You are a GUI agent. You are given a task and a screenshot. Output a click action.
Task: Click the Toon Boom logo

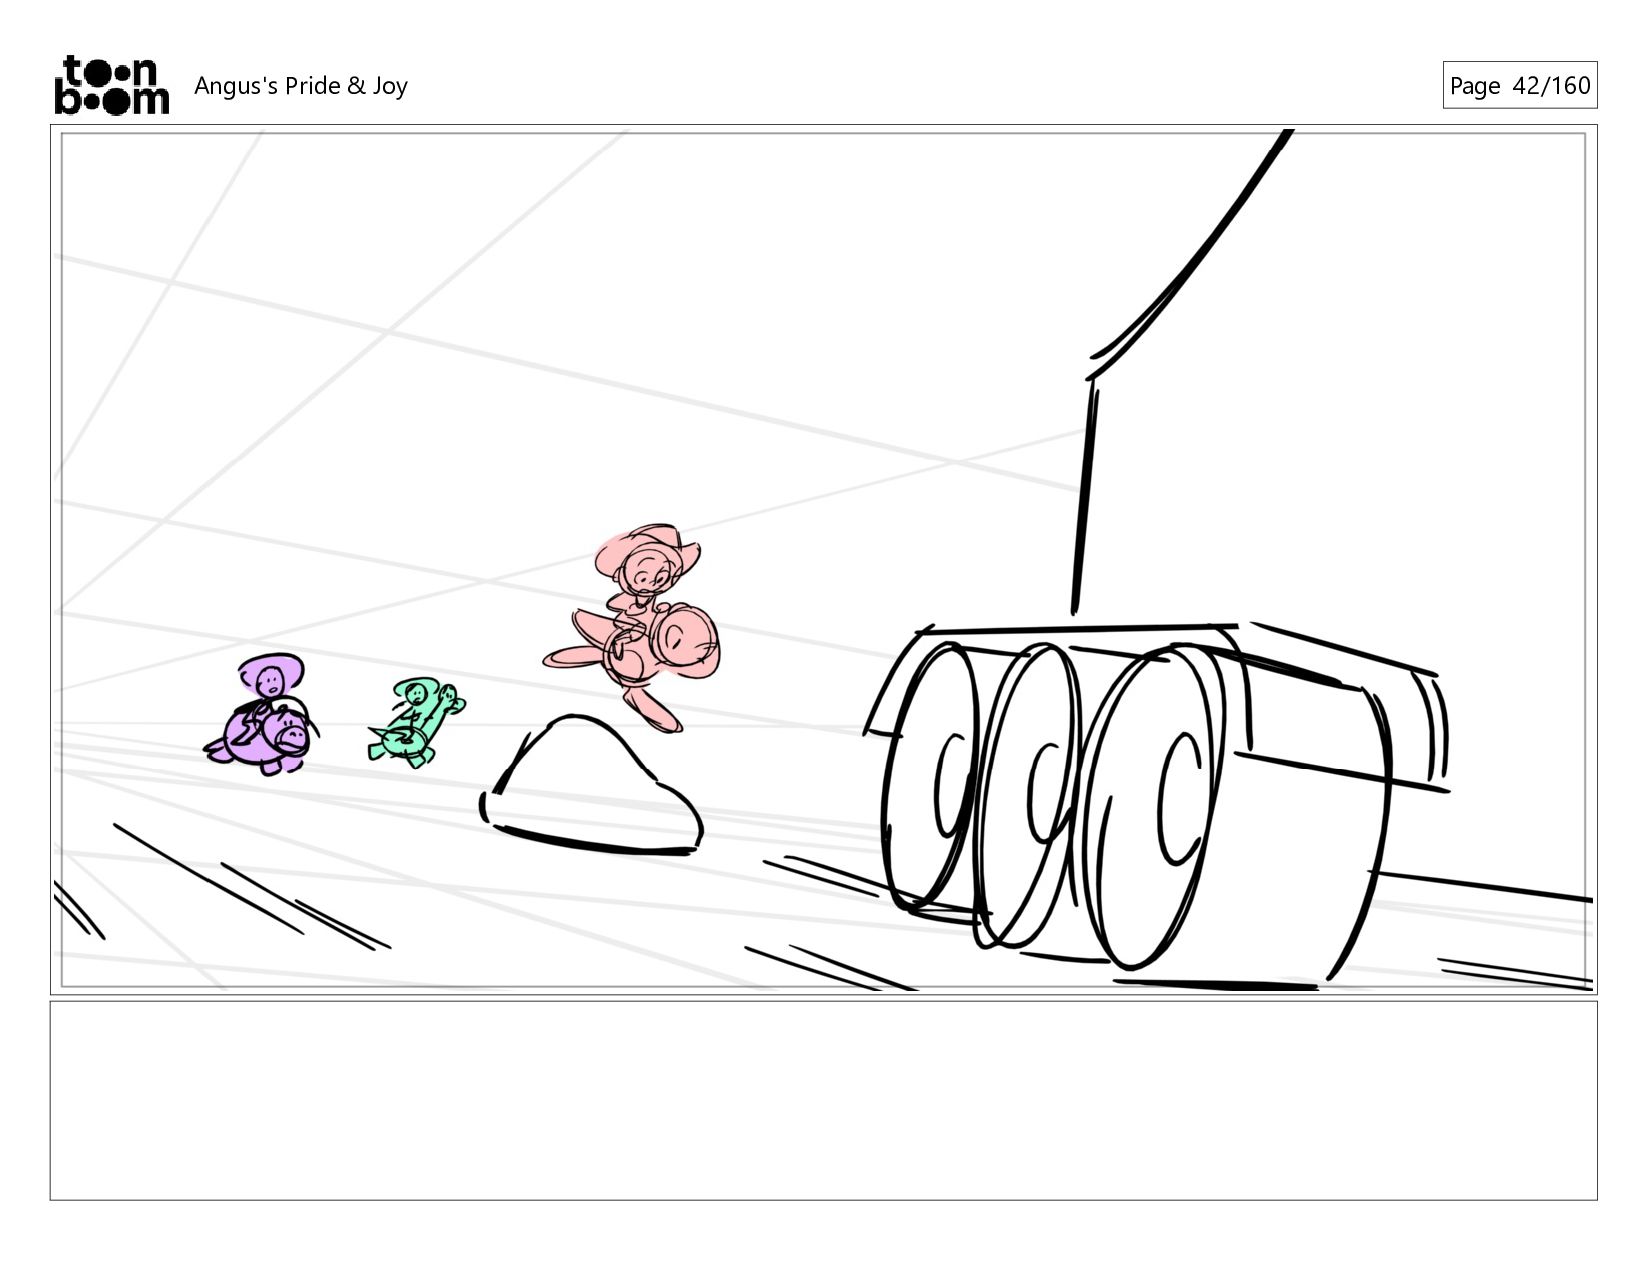[111, 85]
